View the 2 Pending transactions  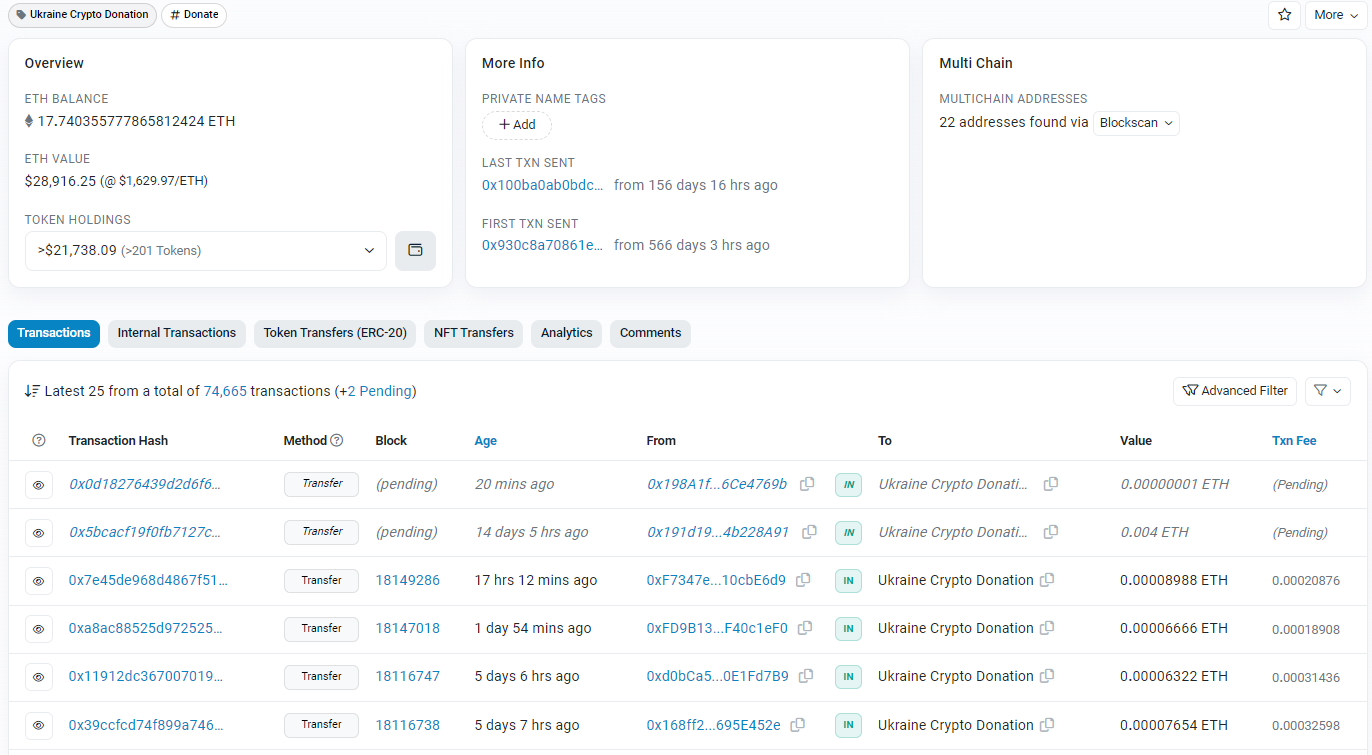(377, 391)
